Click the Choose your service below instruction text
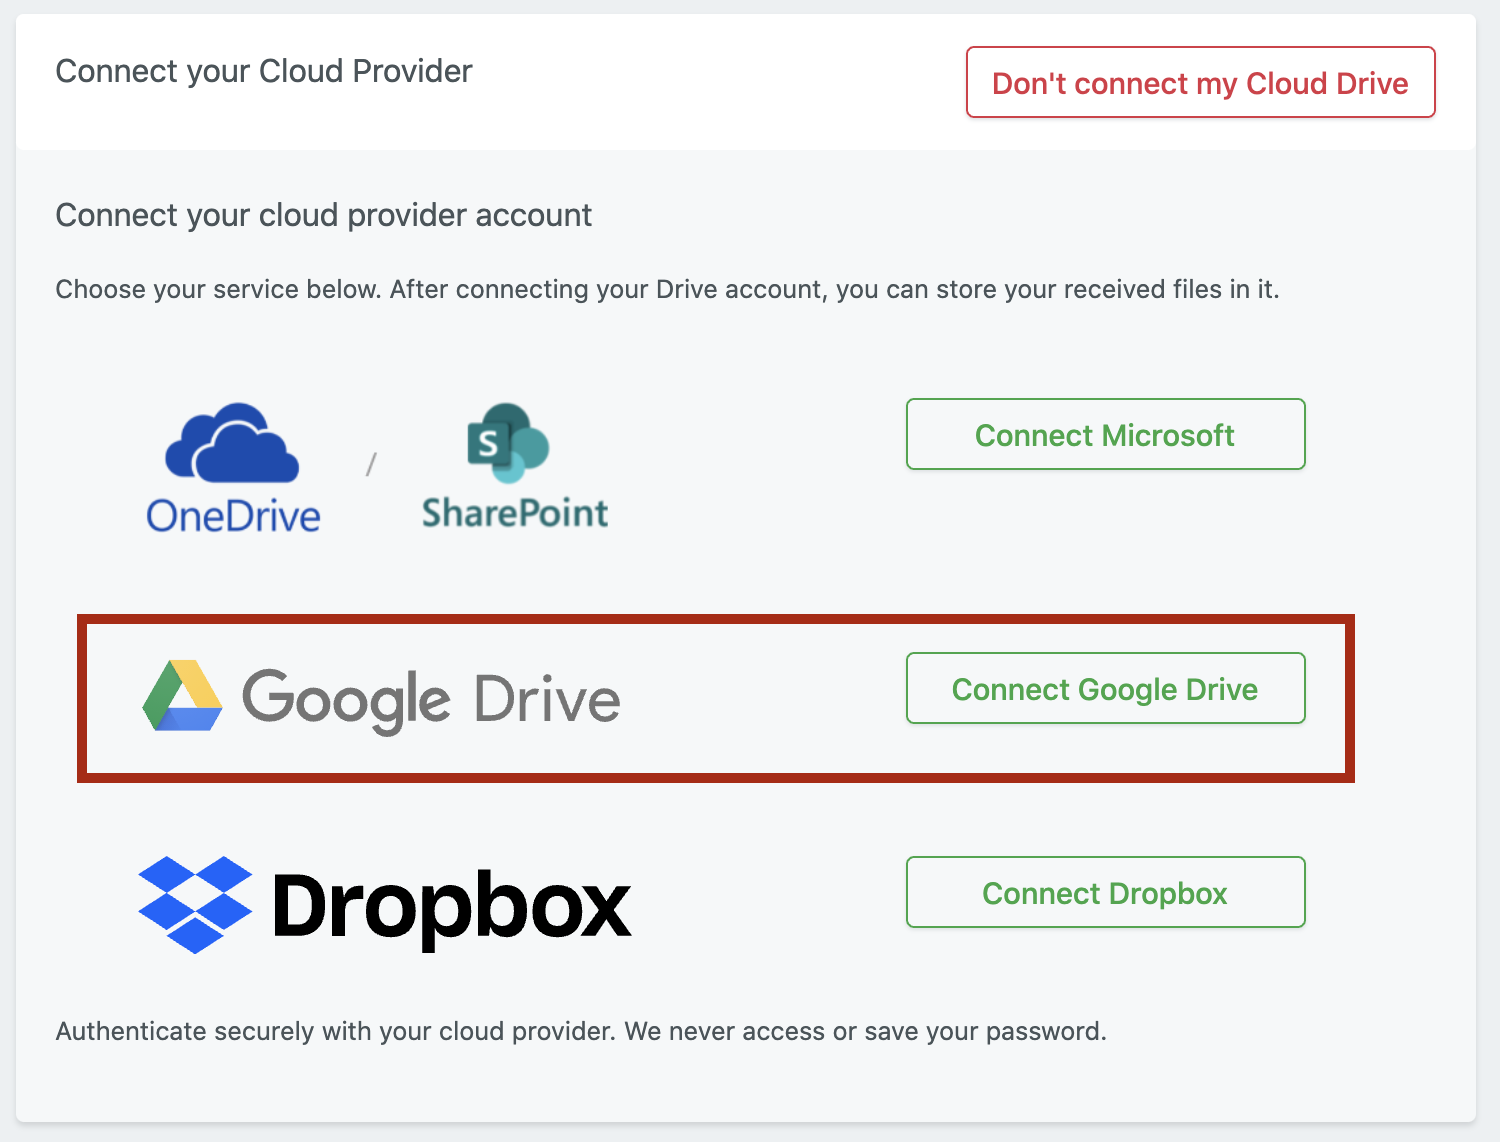 pos(667,289)
